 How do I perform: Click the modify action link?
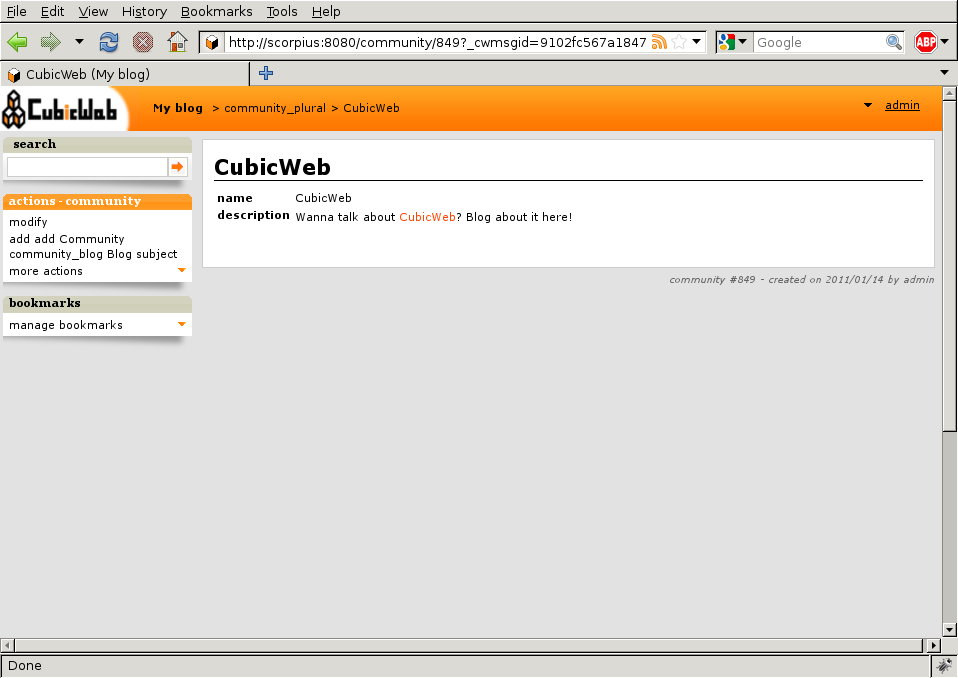[28, 222]
